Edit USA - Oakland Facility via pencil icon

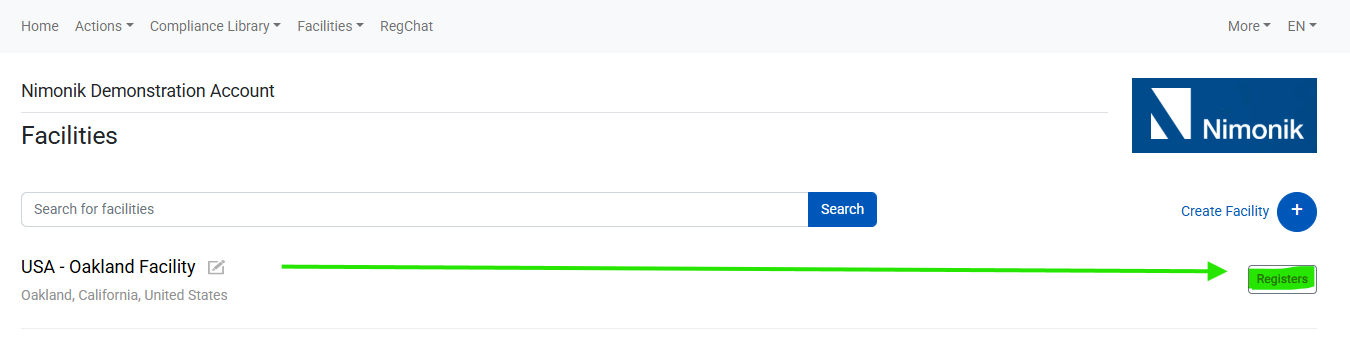click(x=216, y=267)
